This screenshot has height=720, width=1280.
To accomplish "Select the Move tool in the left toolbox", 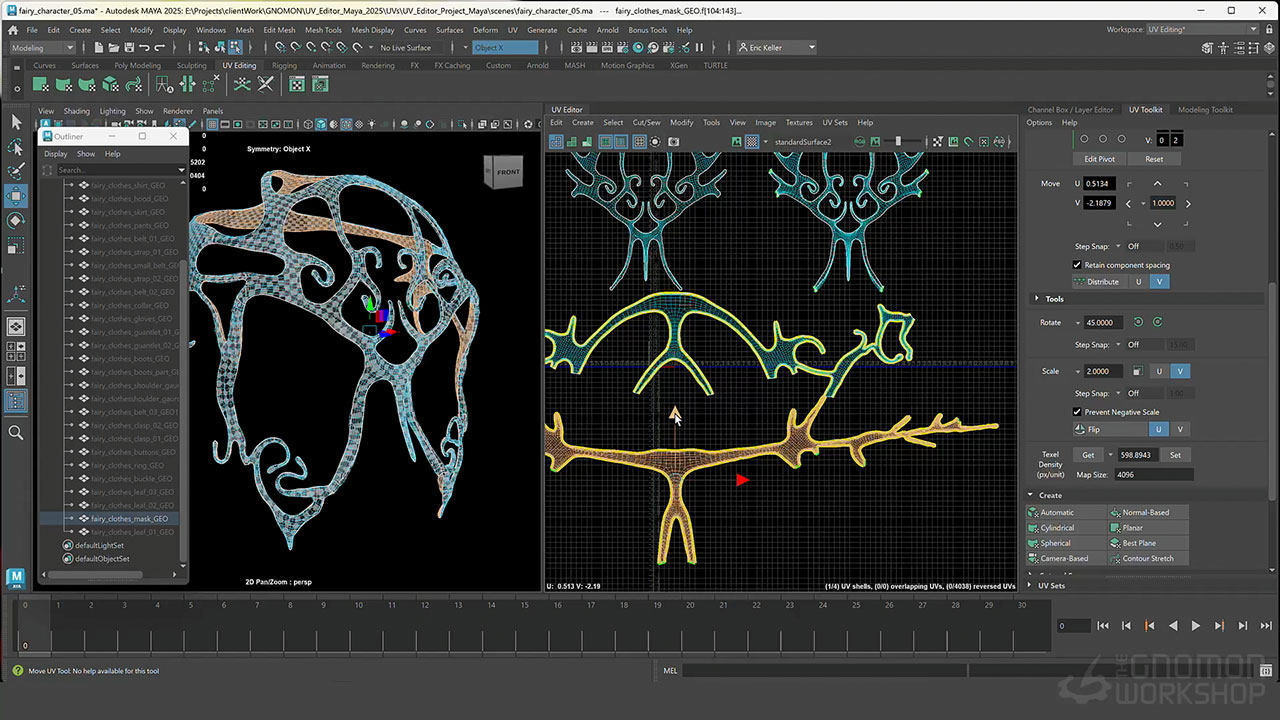I will pos(16,195).
